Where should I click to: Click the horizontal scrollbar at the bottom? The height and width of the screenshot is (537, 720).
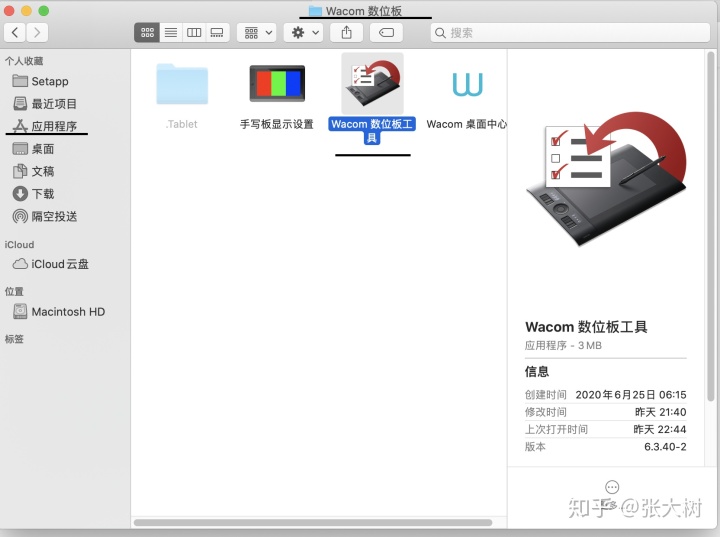click(313, 523)
